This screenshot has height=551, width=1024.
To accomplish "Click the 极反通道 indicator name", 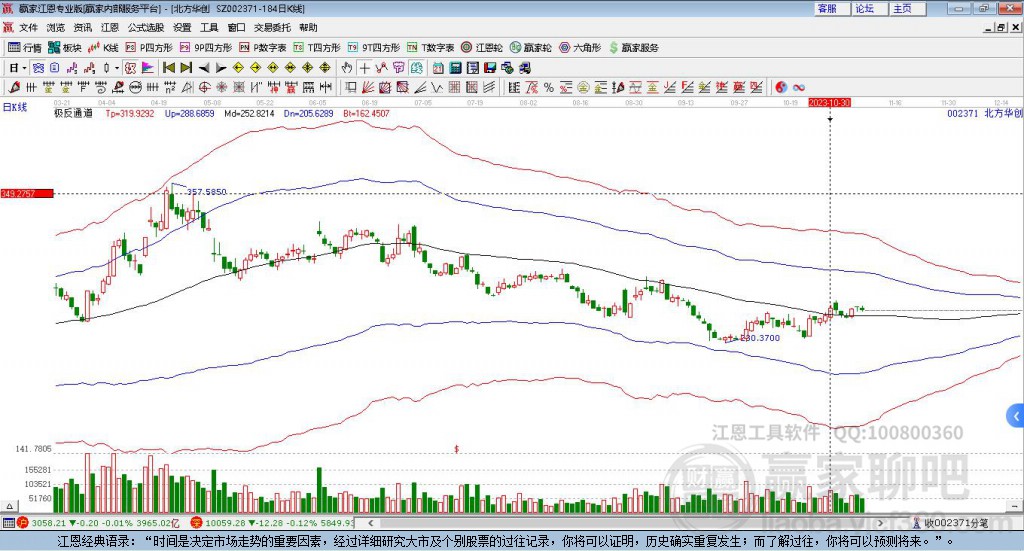I will [73, 113].
